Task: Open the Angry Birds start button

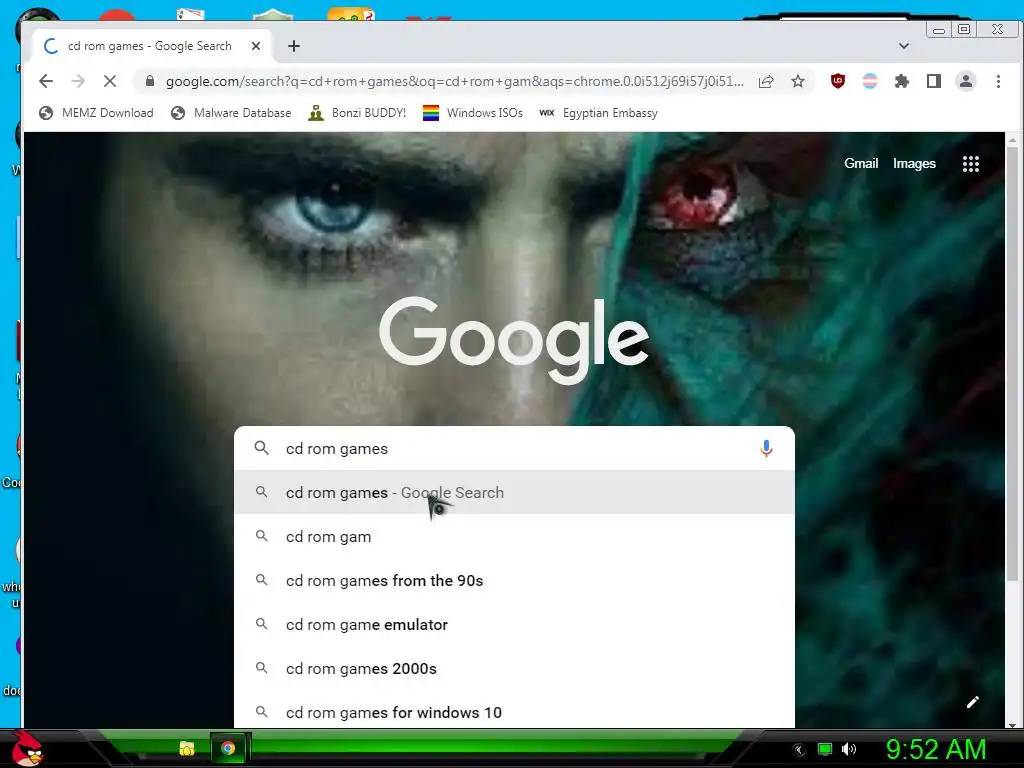Action: 27,748
